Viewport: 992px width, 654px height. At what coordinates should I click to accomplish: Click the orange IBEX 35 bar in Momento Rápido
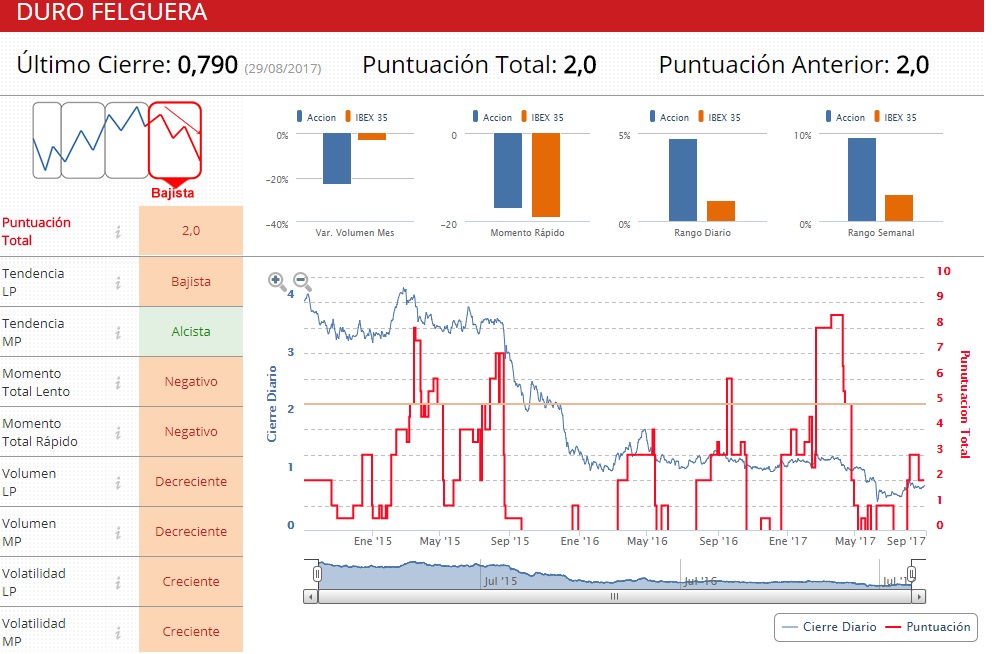tap(546, 175)
